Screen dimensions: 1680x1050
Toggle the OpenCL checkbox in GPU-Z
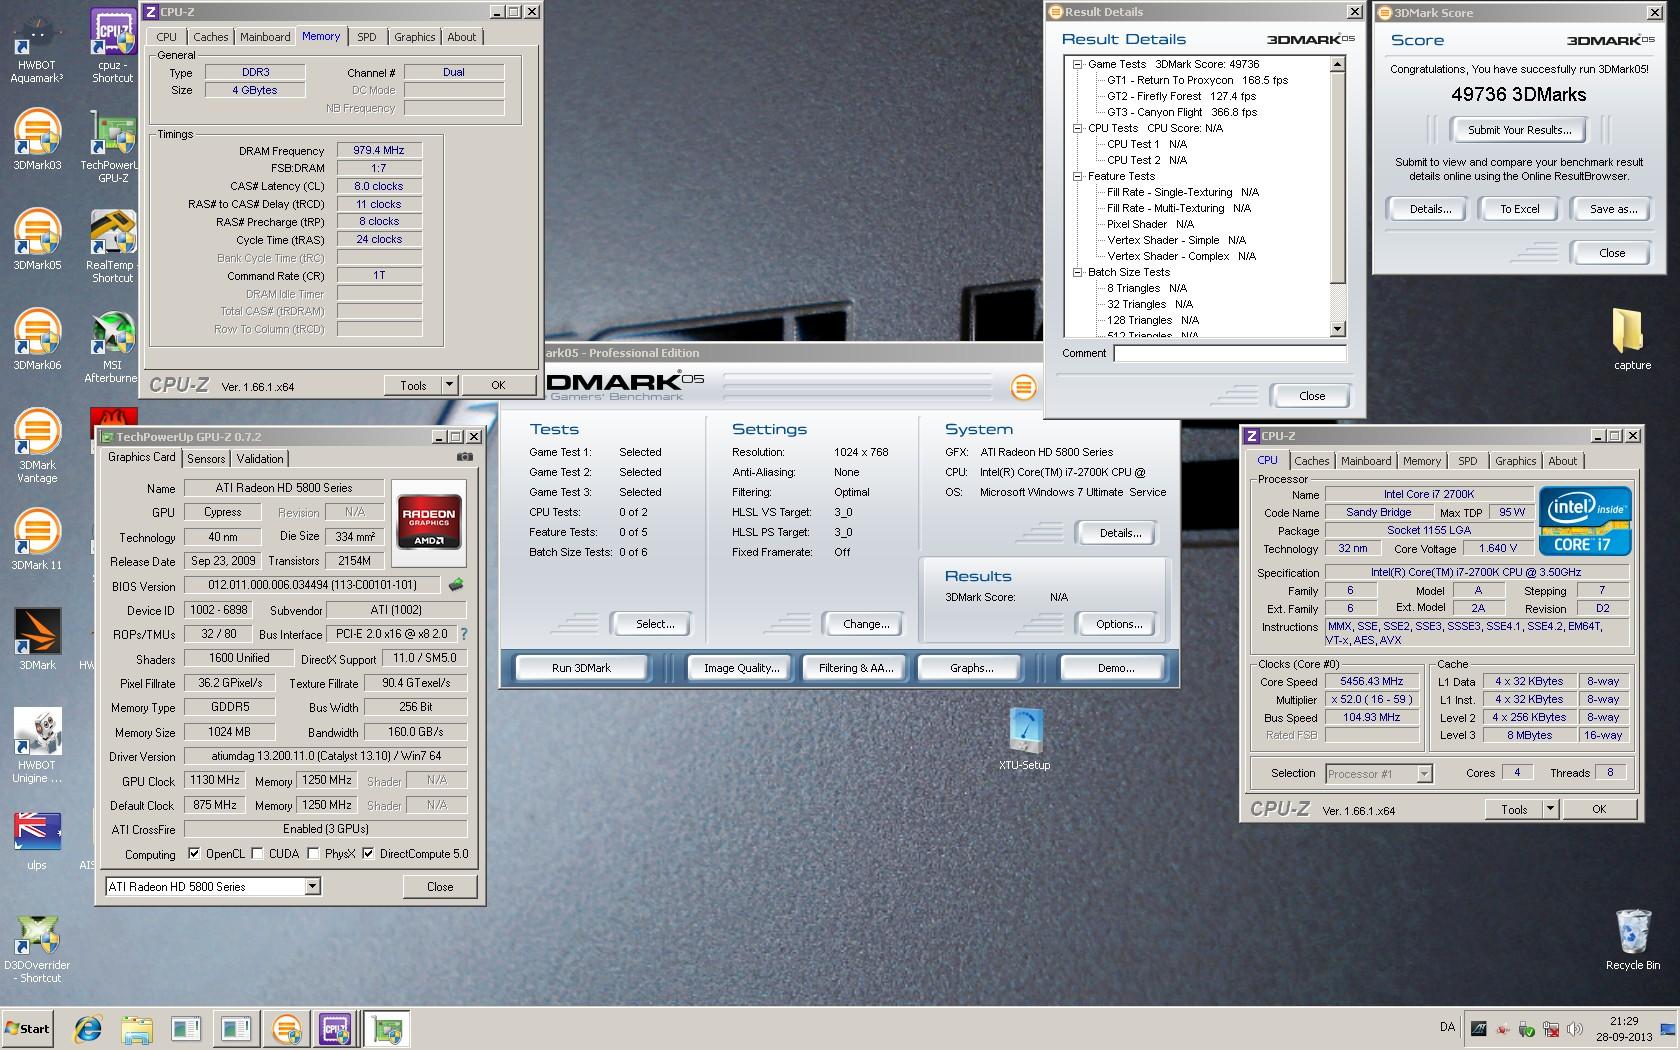point(194,854)
